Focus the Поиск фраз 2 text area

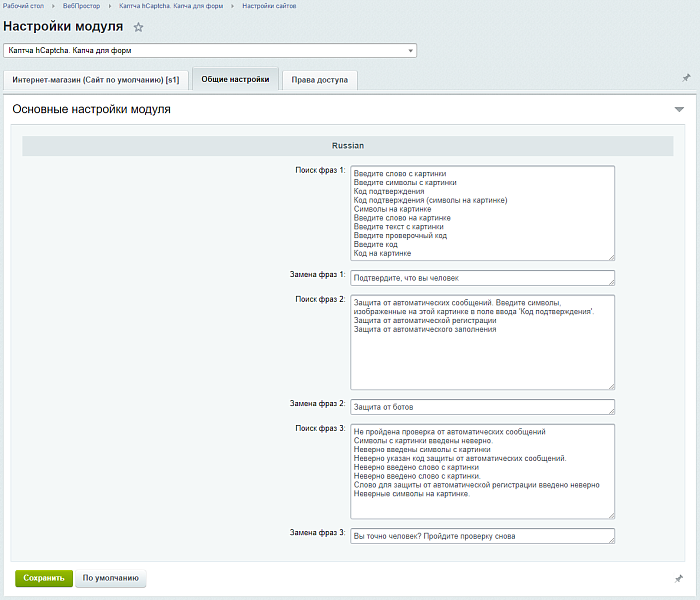tap(482, 341)
